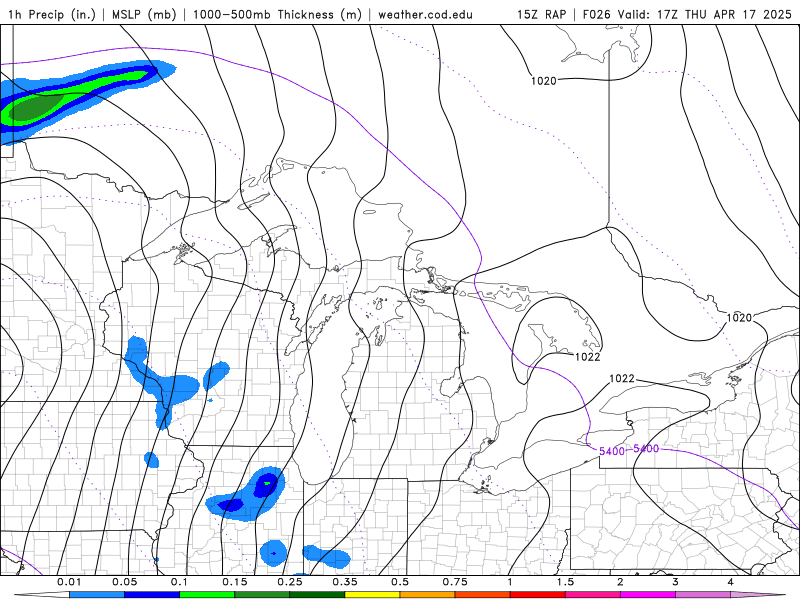Click the dark green 0.25 legend swatch
Viewport: 800px width, 600px height.
tap(317, 595)
